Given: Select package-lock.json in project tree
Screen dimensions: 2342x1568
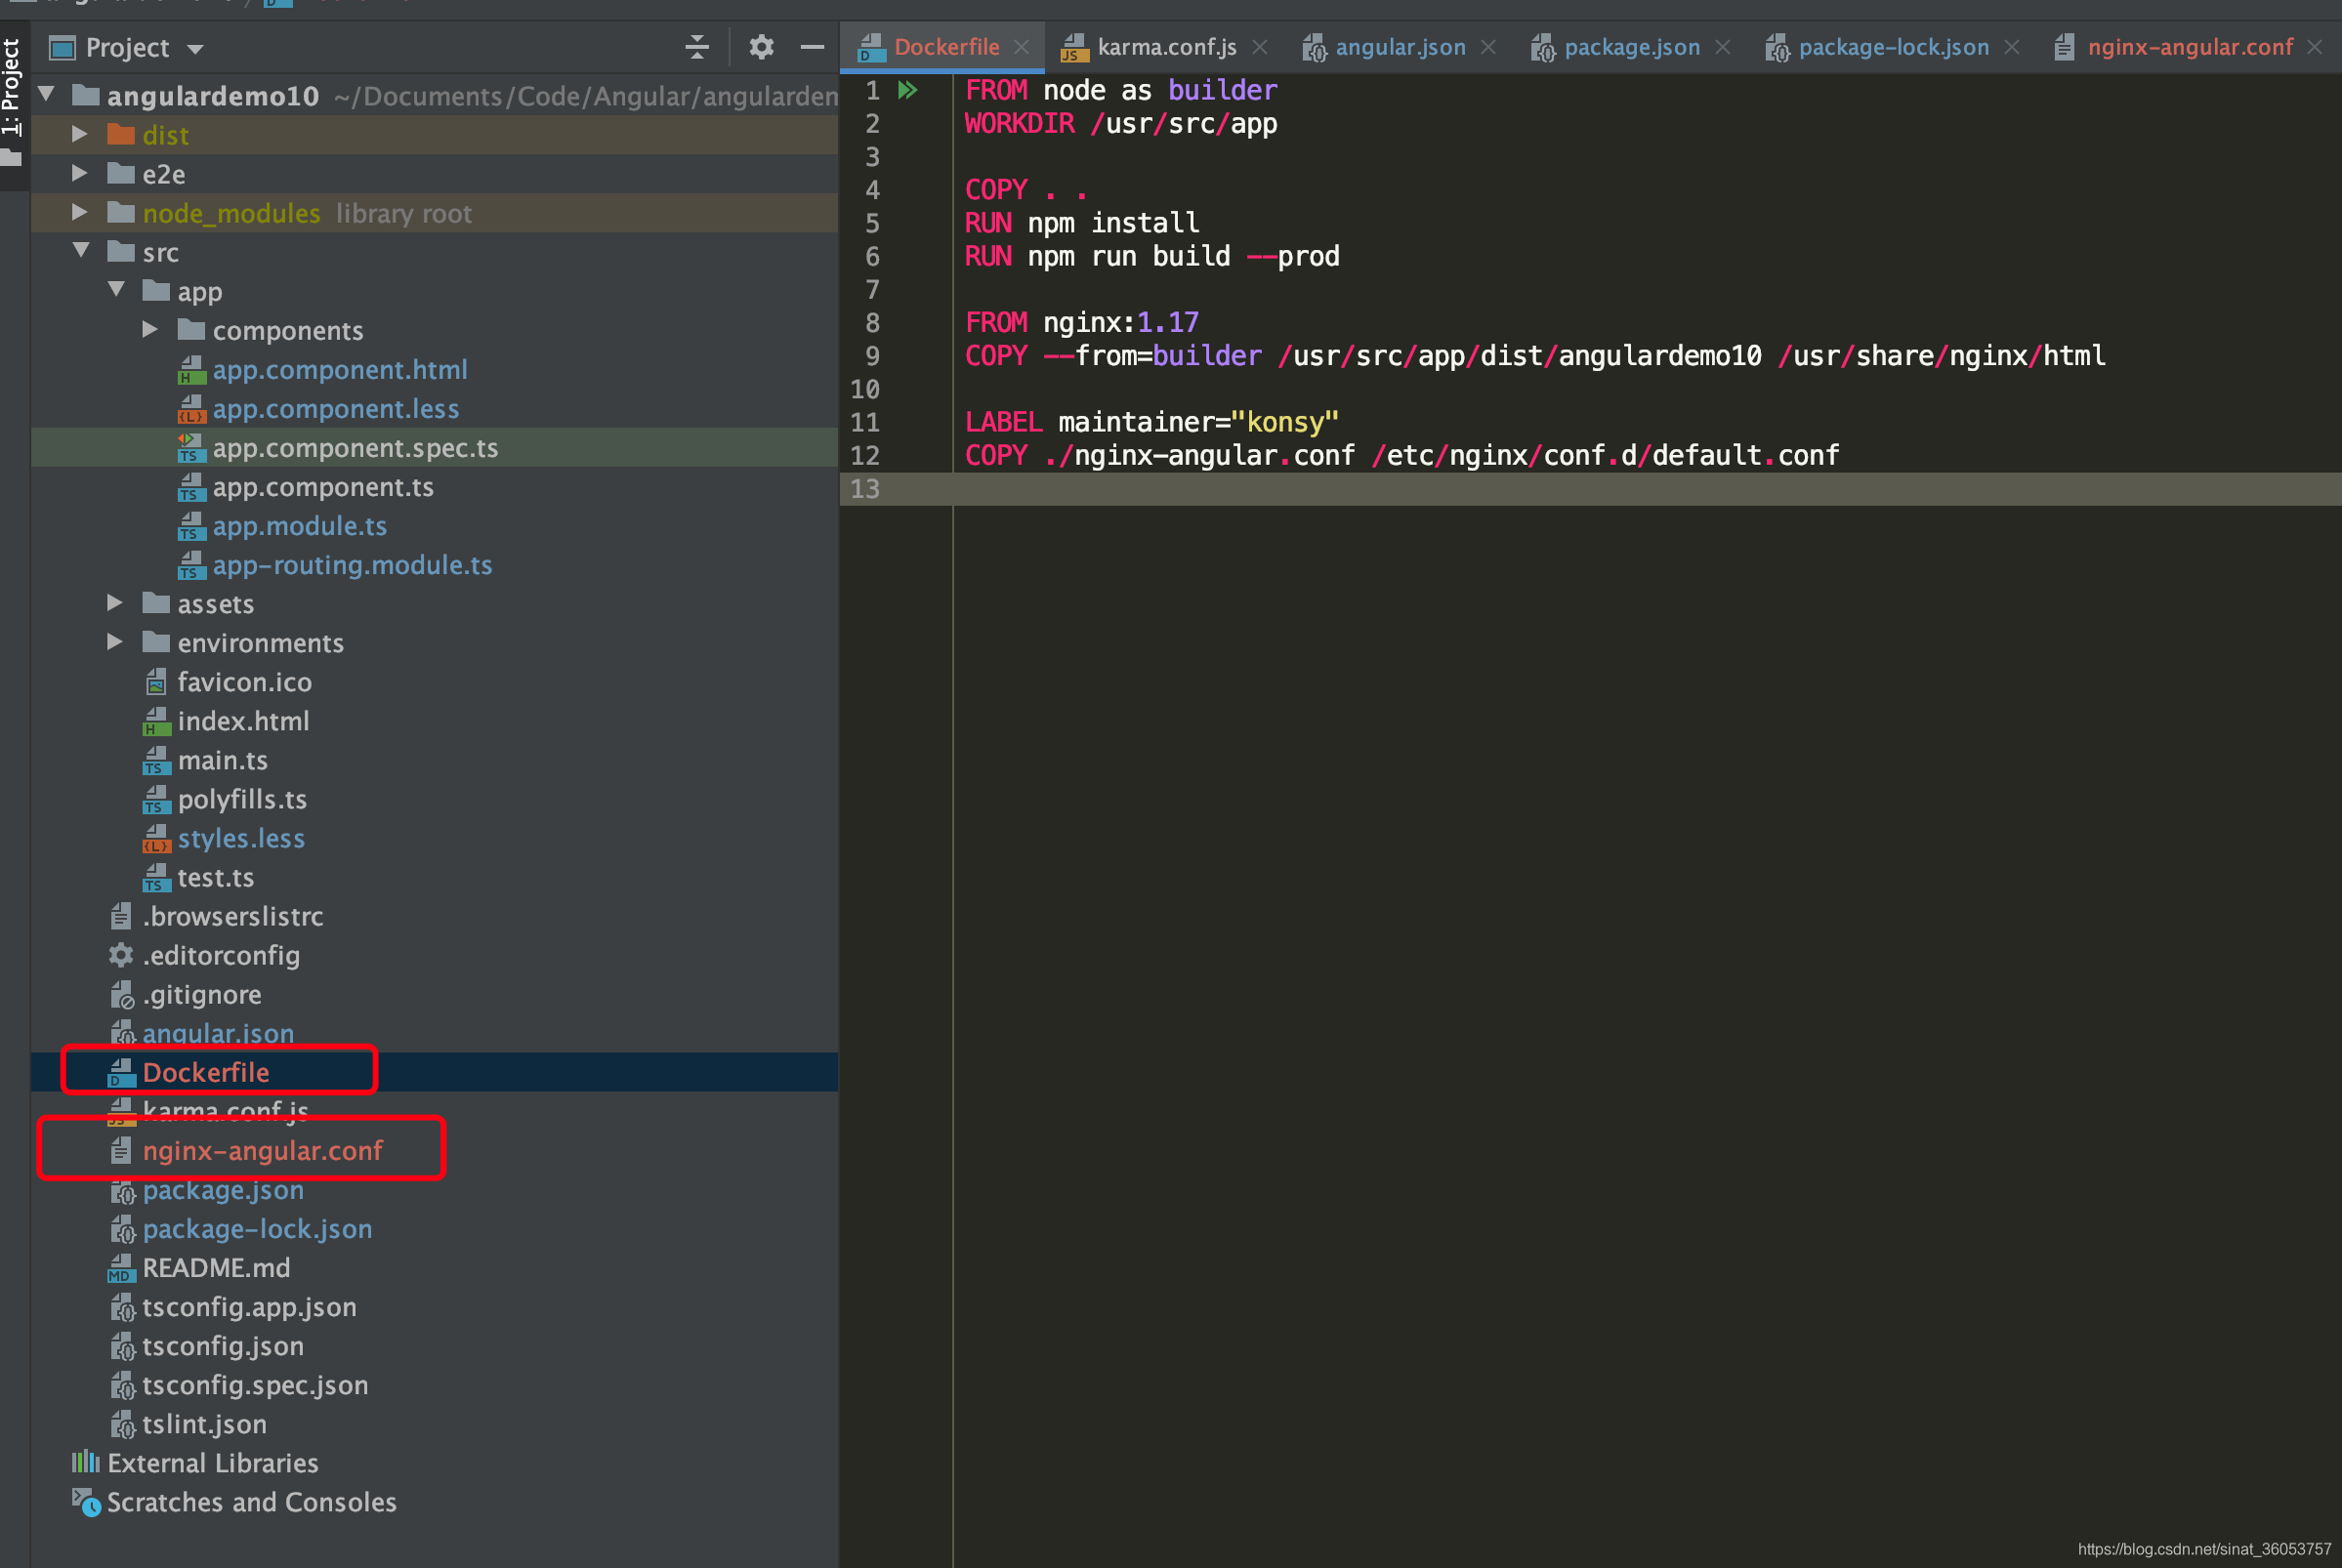Looking at the screenshot, I should tap(435, 1228).
